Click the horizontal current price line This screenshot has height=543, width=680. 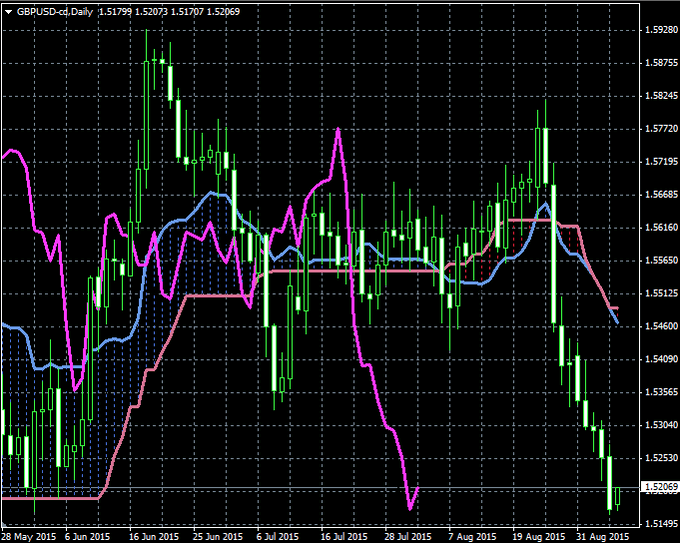(x=300, y=488)
